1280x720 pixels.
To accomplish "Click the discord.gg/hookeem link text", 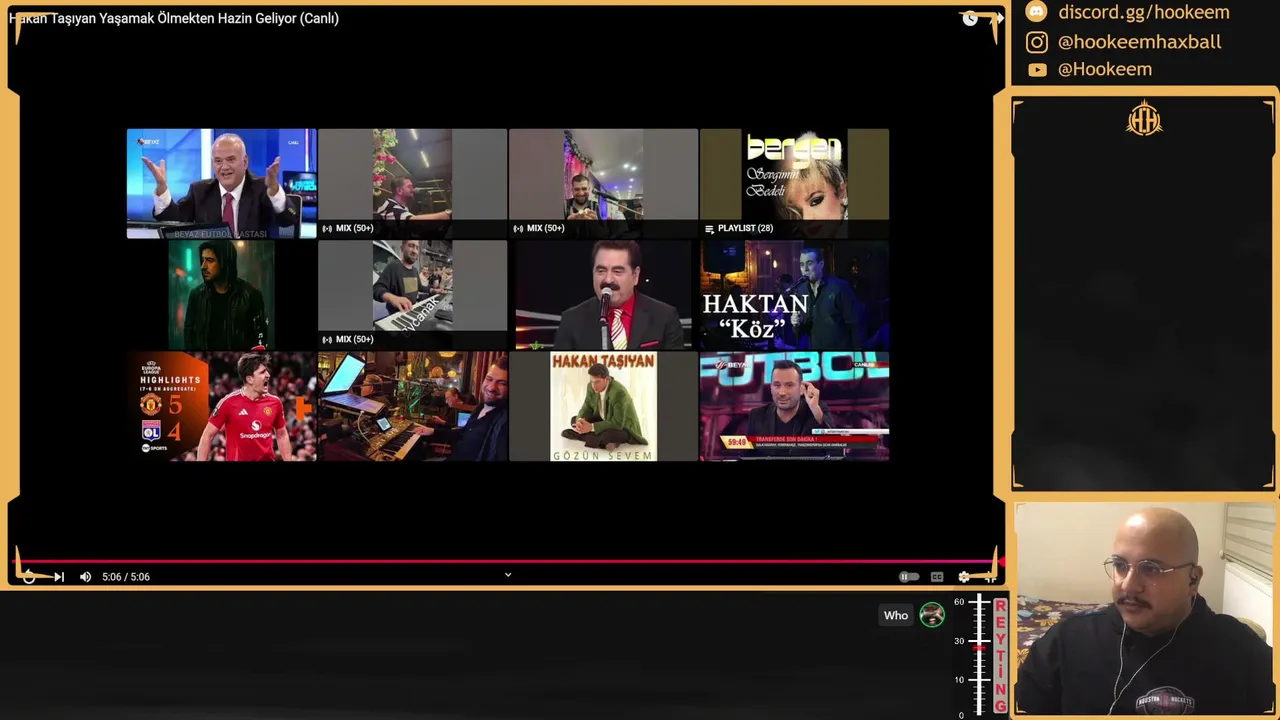I will 1144,12.
